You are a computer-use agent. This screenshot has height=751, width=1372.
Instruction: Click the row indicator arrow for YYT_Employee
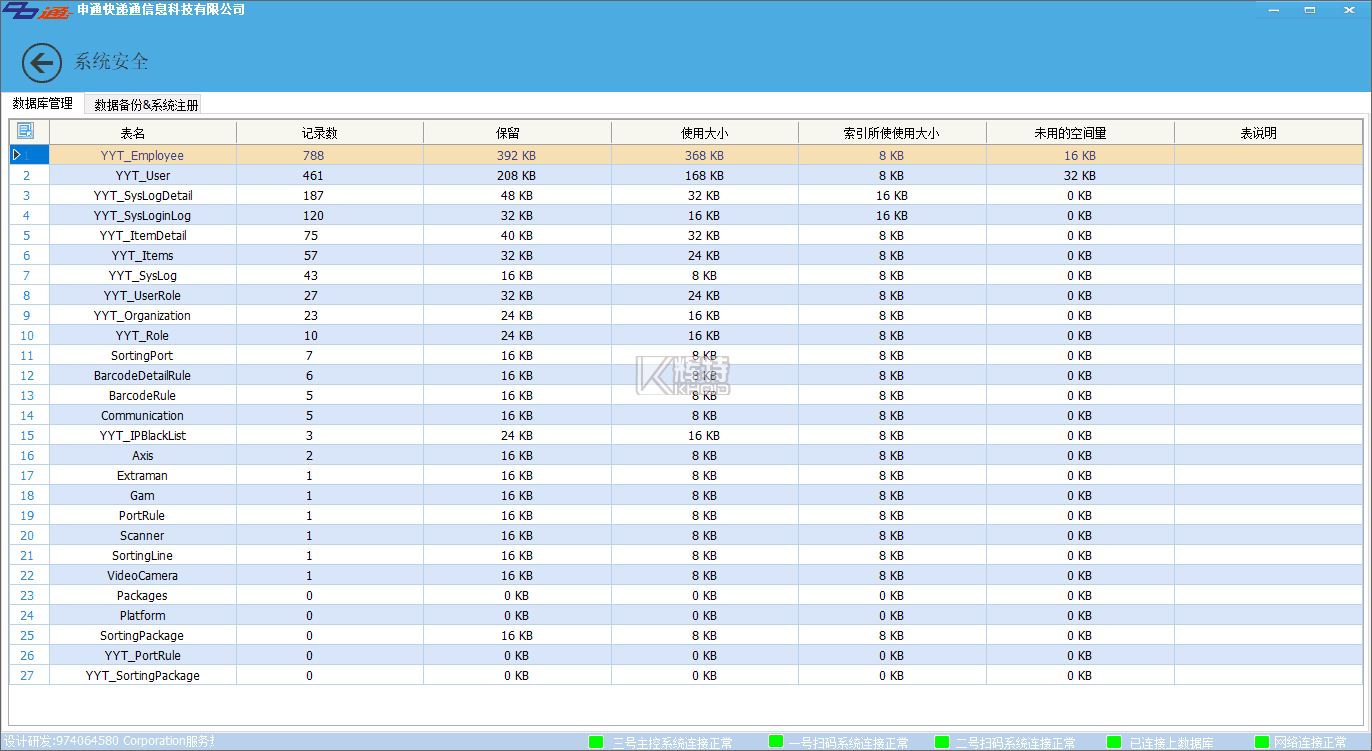pyautogui.click(x=17, y=155)
